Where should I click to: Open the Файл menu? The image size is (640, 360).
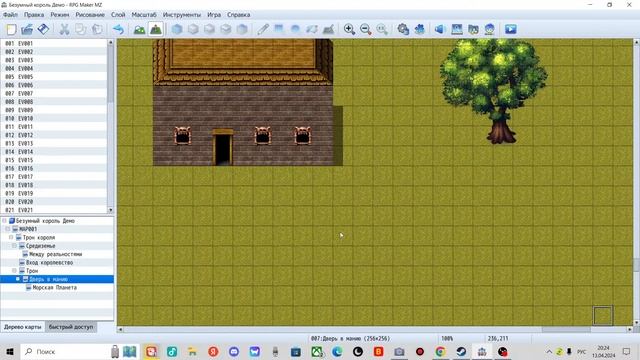coord(10,15)
